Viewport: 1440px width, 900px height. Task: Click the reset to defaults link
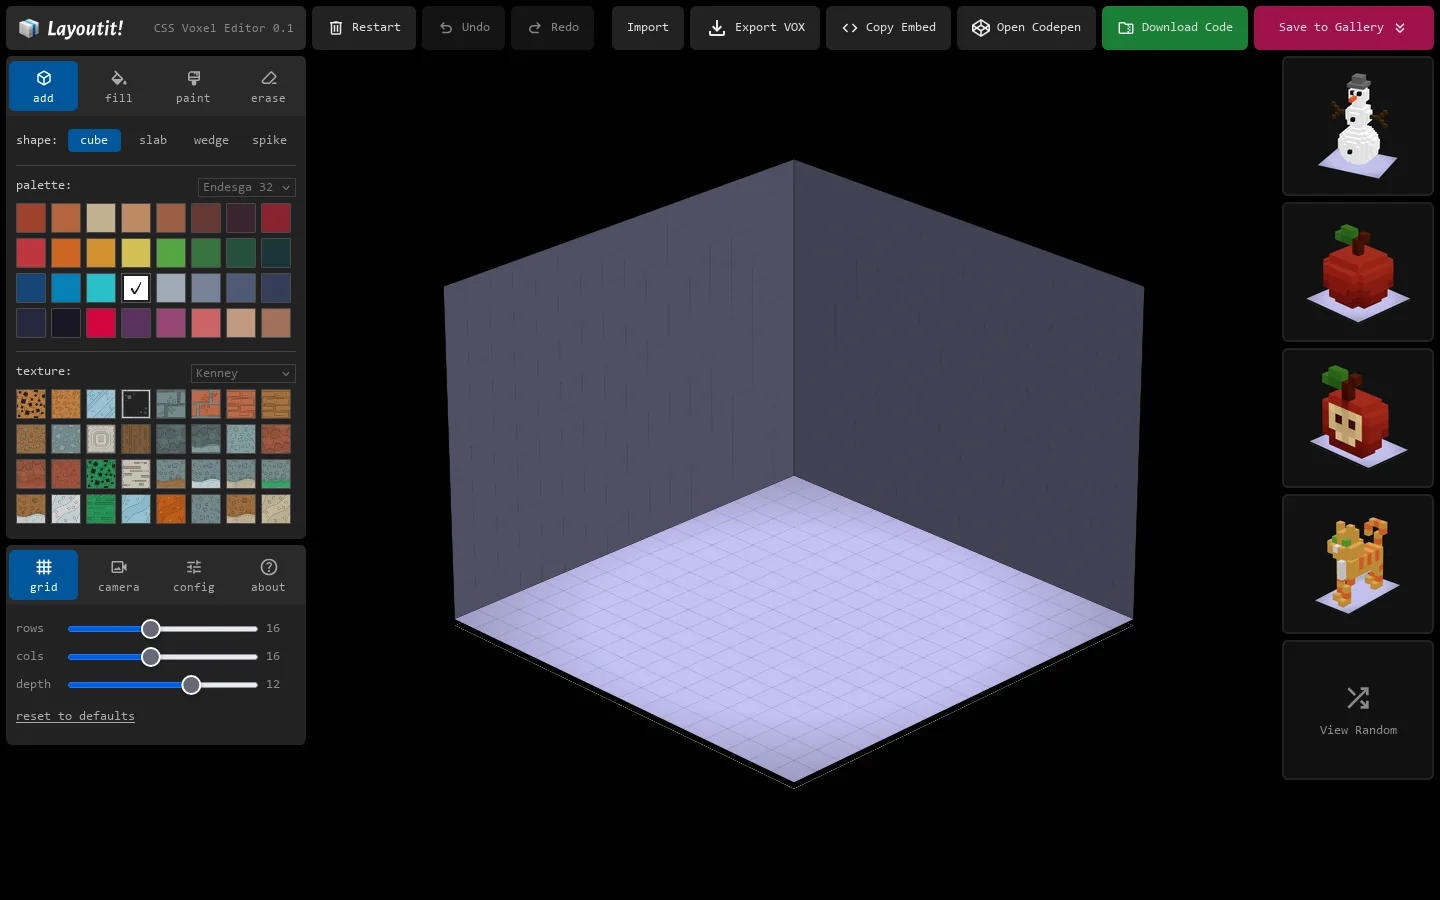[75, 716]
